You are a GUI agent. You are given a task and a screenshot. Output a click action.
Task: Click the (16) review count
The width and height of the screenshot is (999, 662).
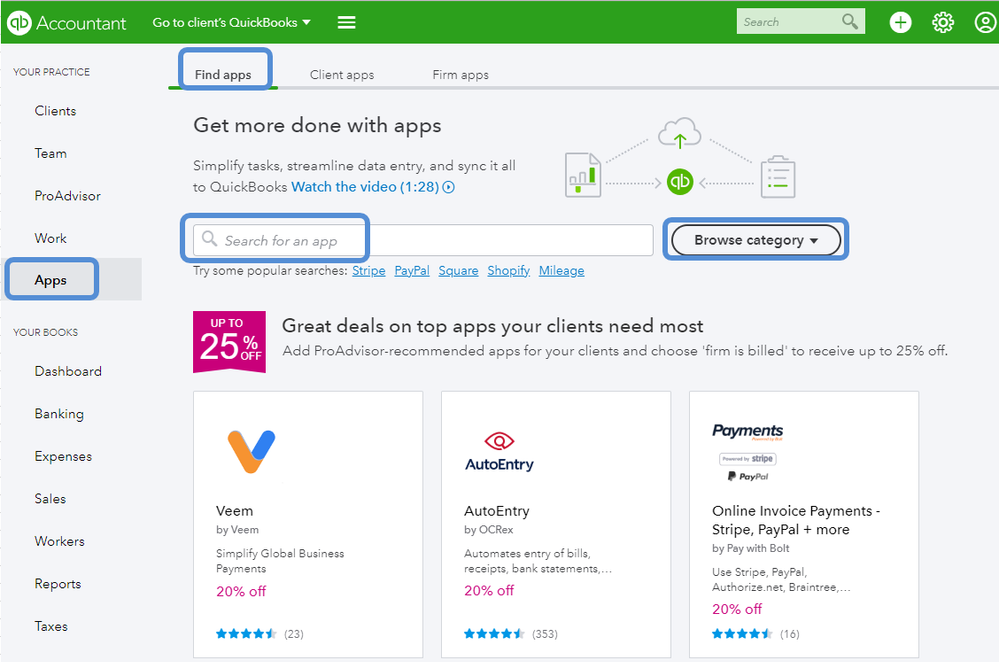pyautogui.click(x=789, y=634)
